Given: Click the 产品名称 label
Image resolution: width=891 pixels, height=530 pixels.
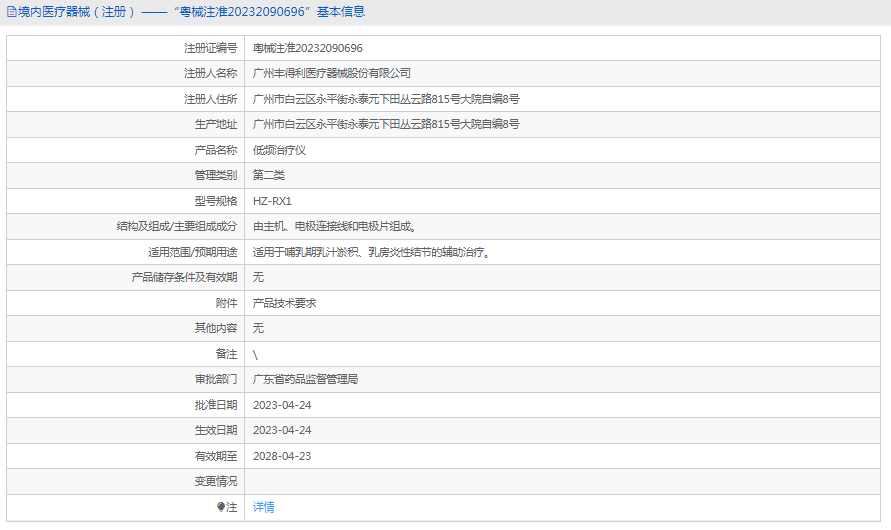Looking at the screenshot, I should pos(216,150).
